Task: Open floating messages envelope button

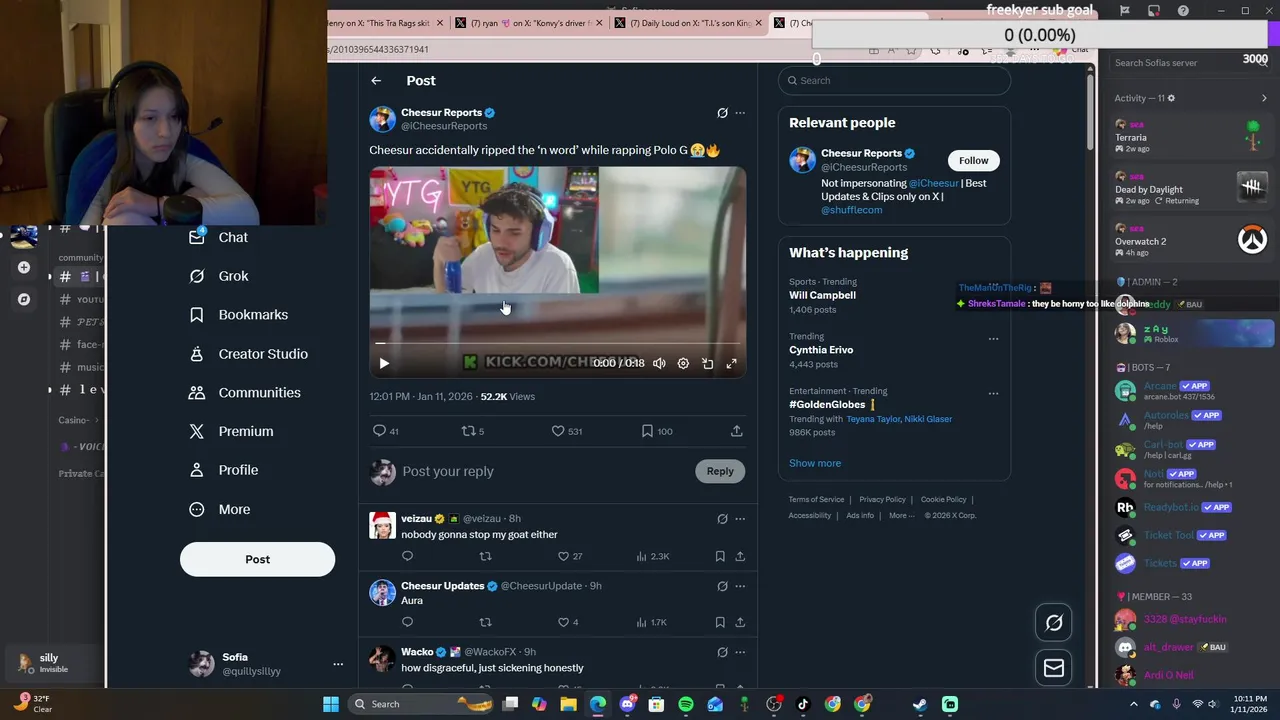Action: (x=1054, y=668)
